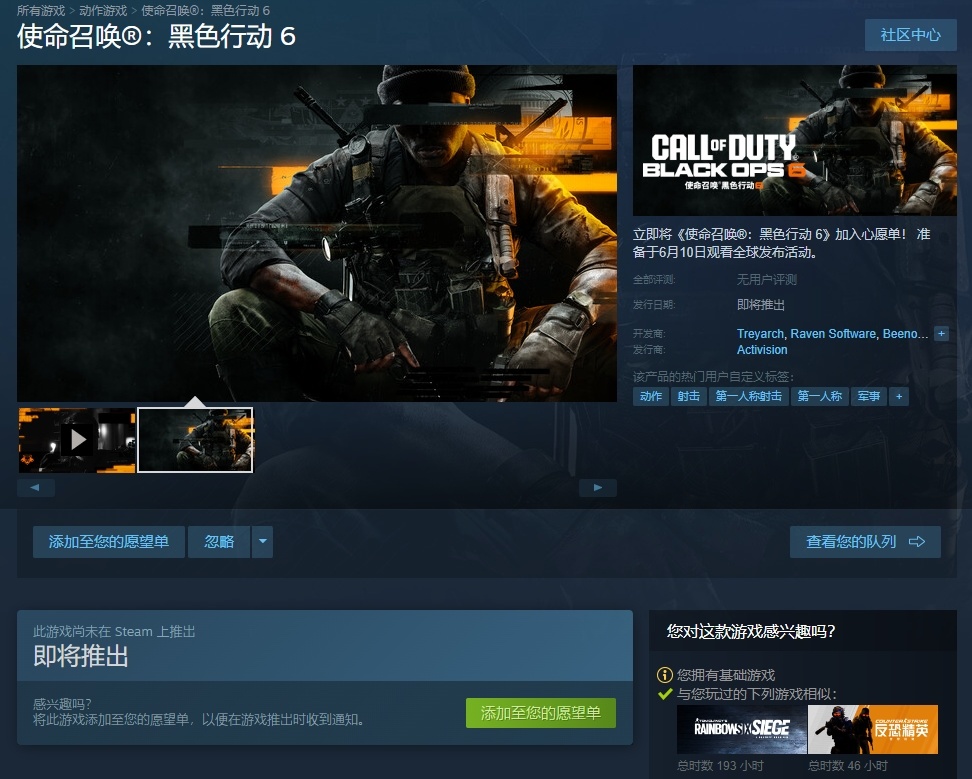Select the 第一人称射击 tag

pos(748,397)
